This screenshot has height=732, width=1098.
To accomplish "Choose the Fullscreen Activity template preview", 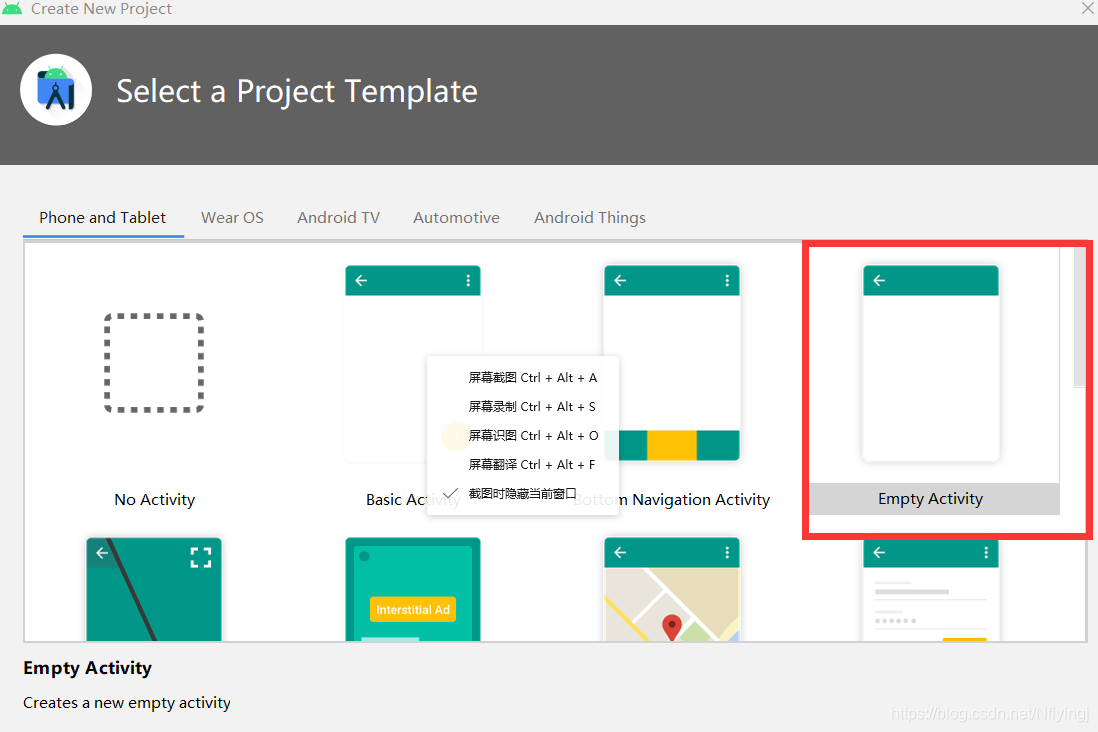I will click(154, 589).
